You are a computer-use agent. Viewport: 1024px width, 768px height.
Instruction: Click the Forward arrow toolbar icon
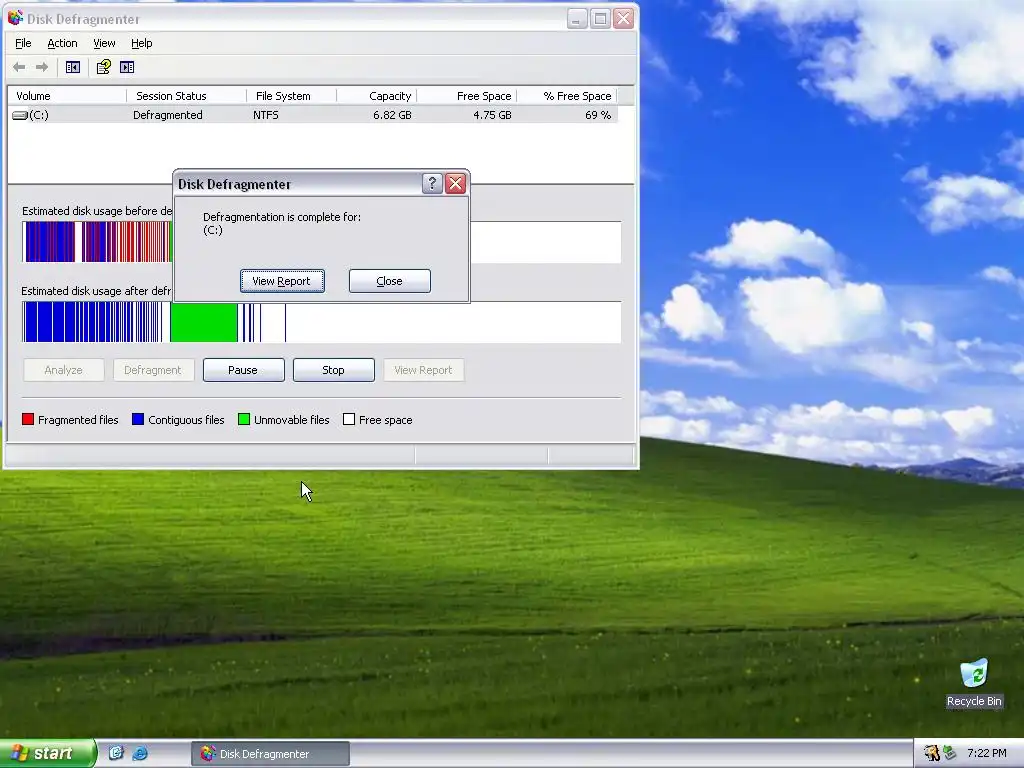click(x=42, y=67)
